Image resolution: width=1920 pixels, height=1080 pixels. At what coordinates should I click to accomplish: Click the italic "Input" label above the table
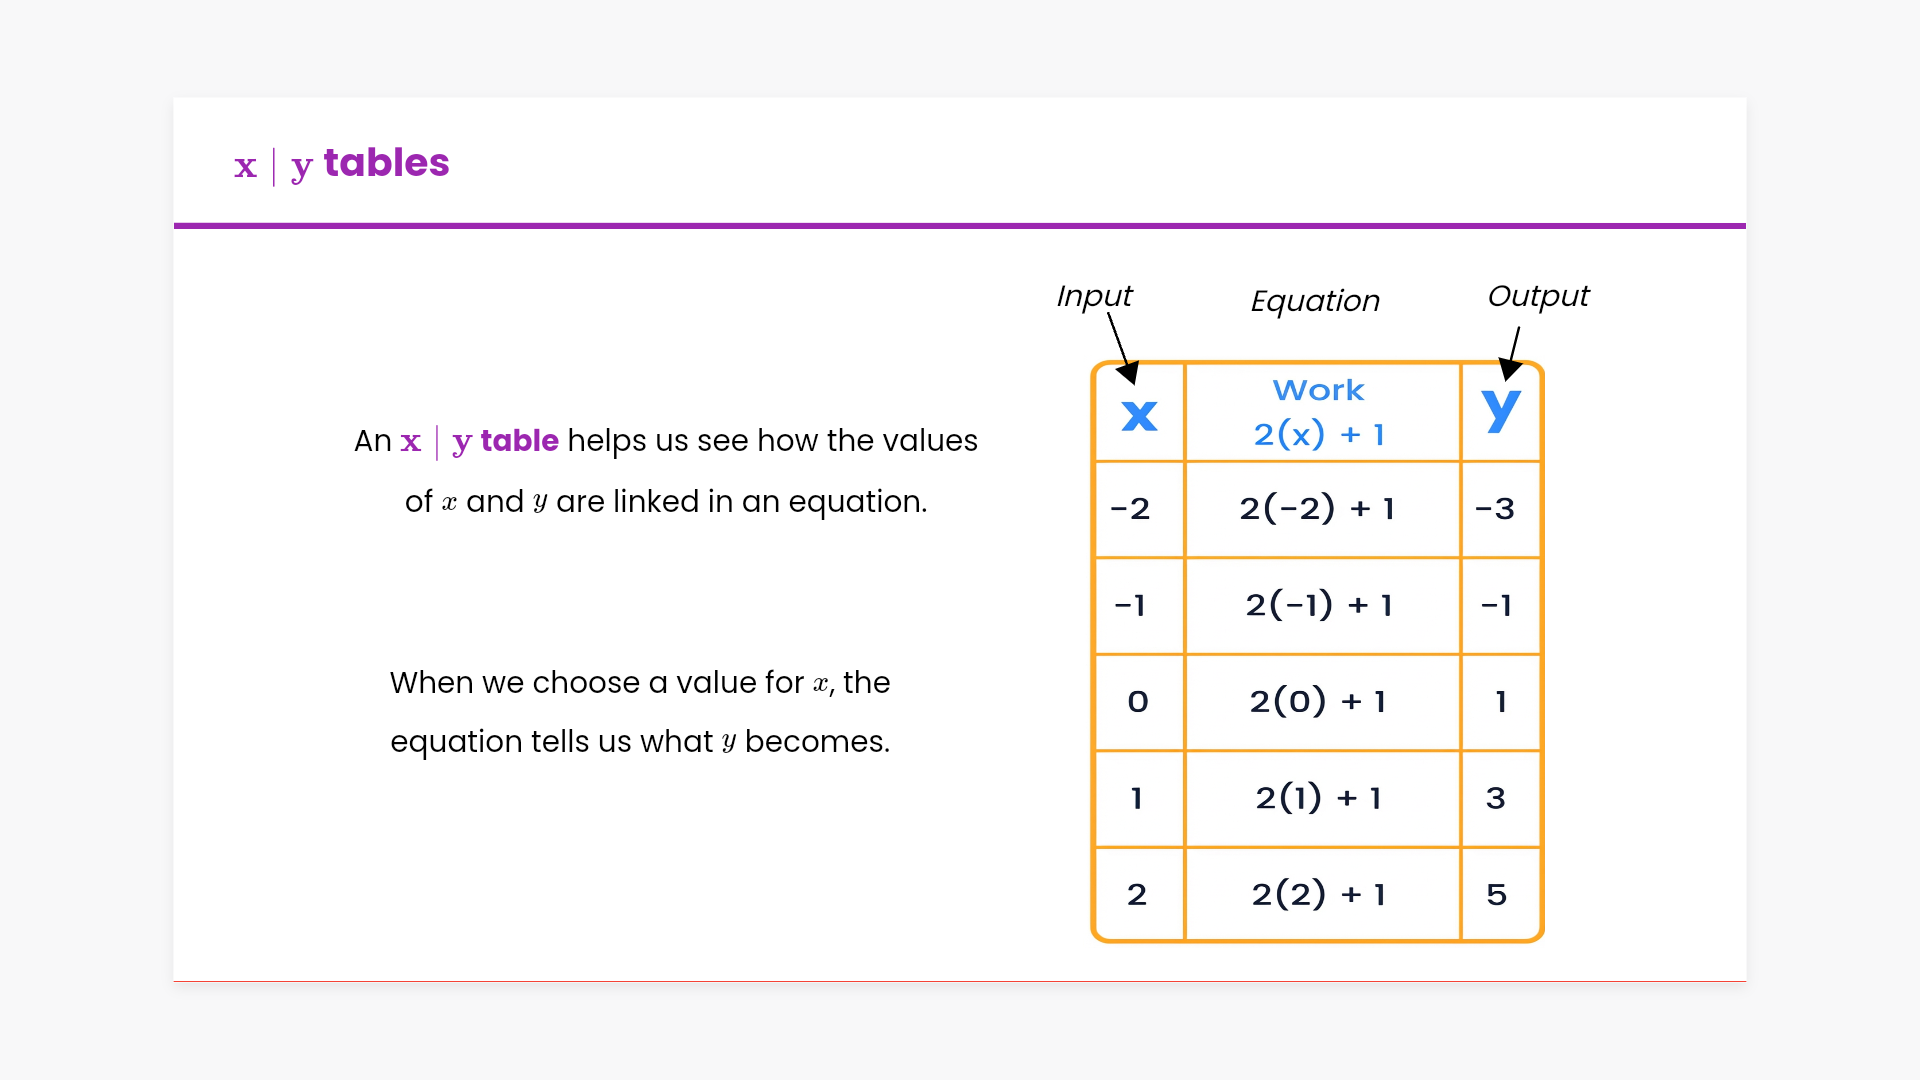point(1094,296)
